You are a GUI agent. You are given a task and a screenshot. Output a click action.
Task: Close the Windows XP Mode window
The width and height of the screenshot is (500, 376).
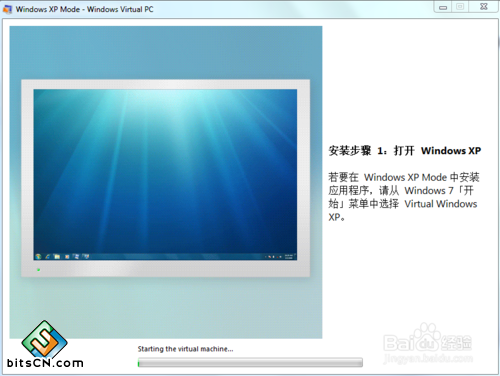click(484, 7)
